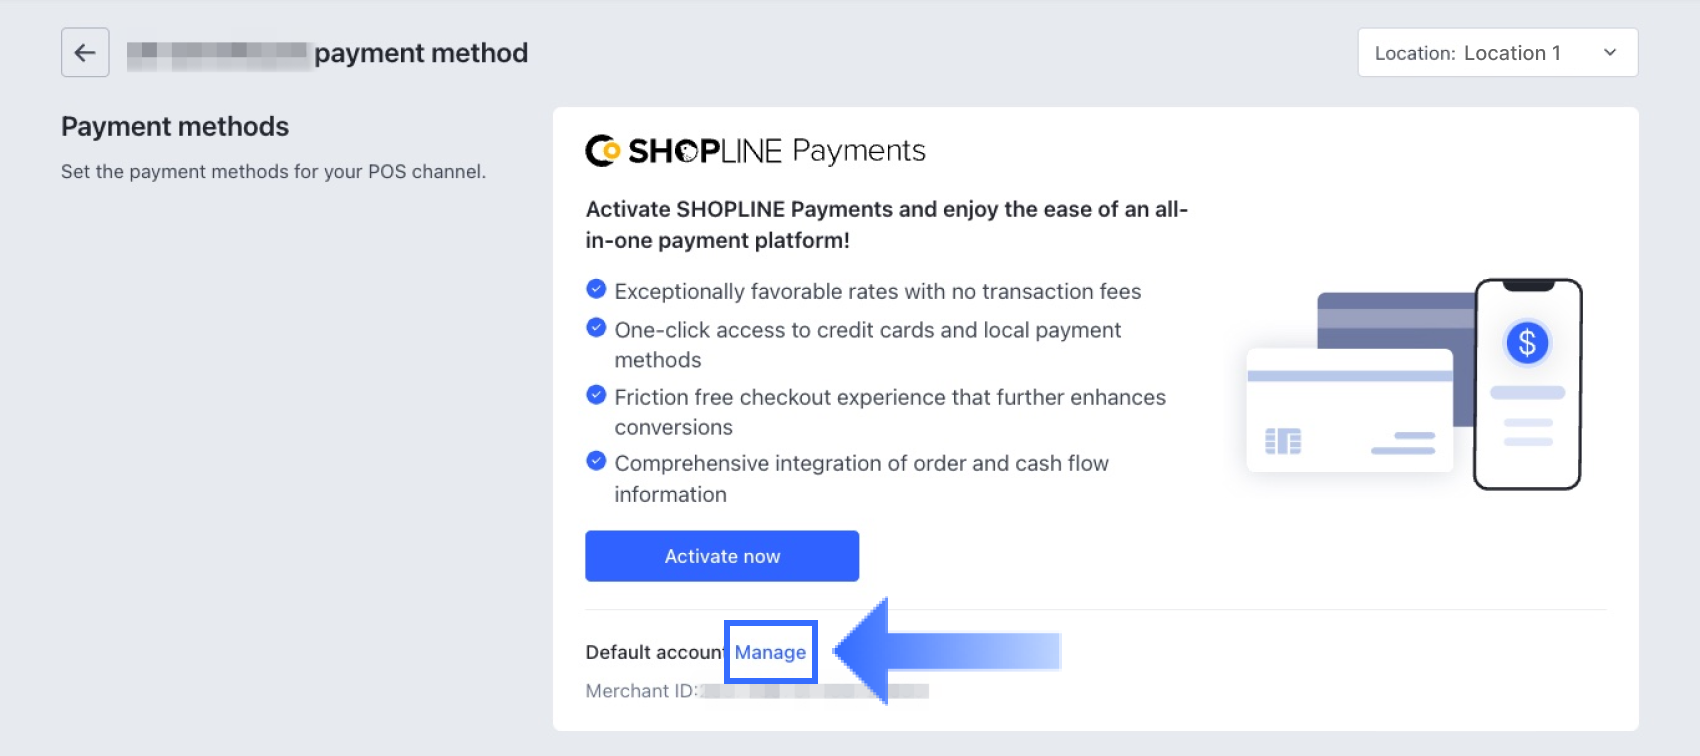This screenshot has width=1700, height=756.
Task: Click the payment method page title
Action: (421, 53)
